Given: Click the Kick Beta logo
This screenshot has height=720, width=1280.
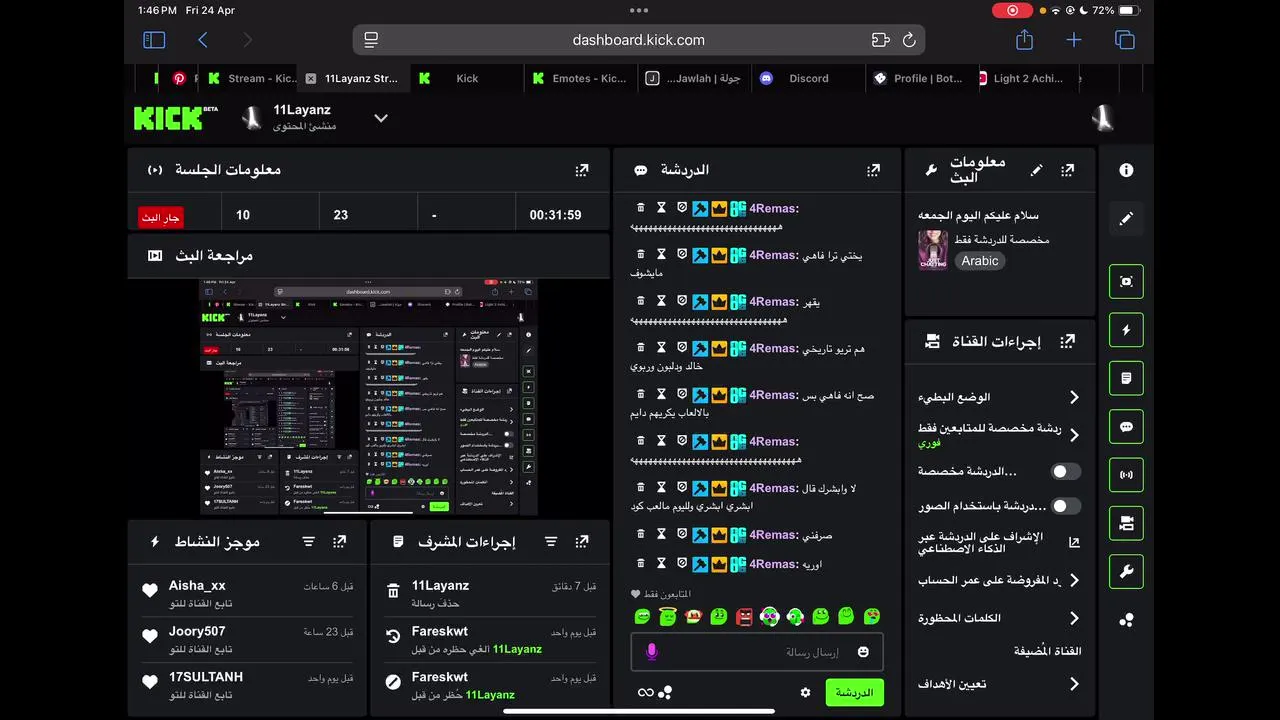Looking at the screenshot, I should [176, 117].
